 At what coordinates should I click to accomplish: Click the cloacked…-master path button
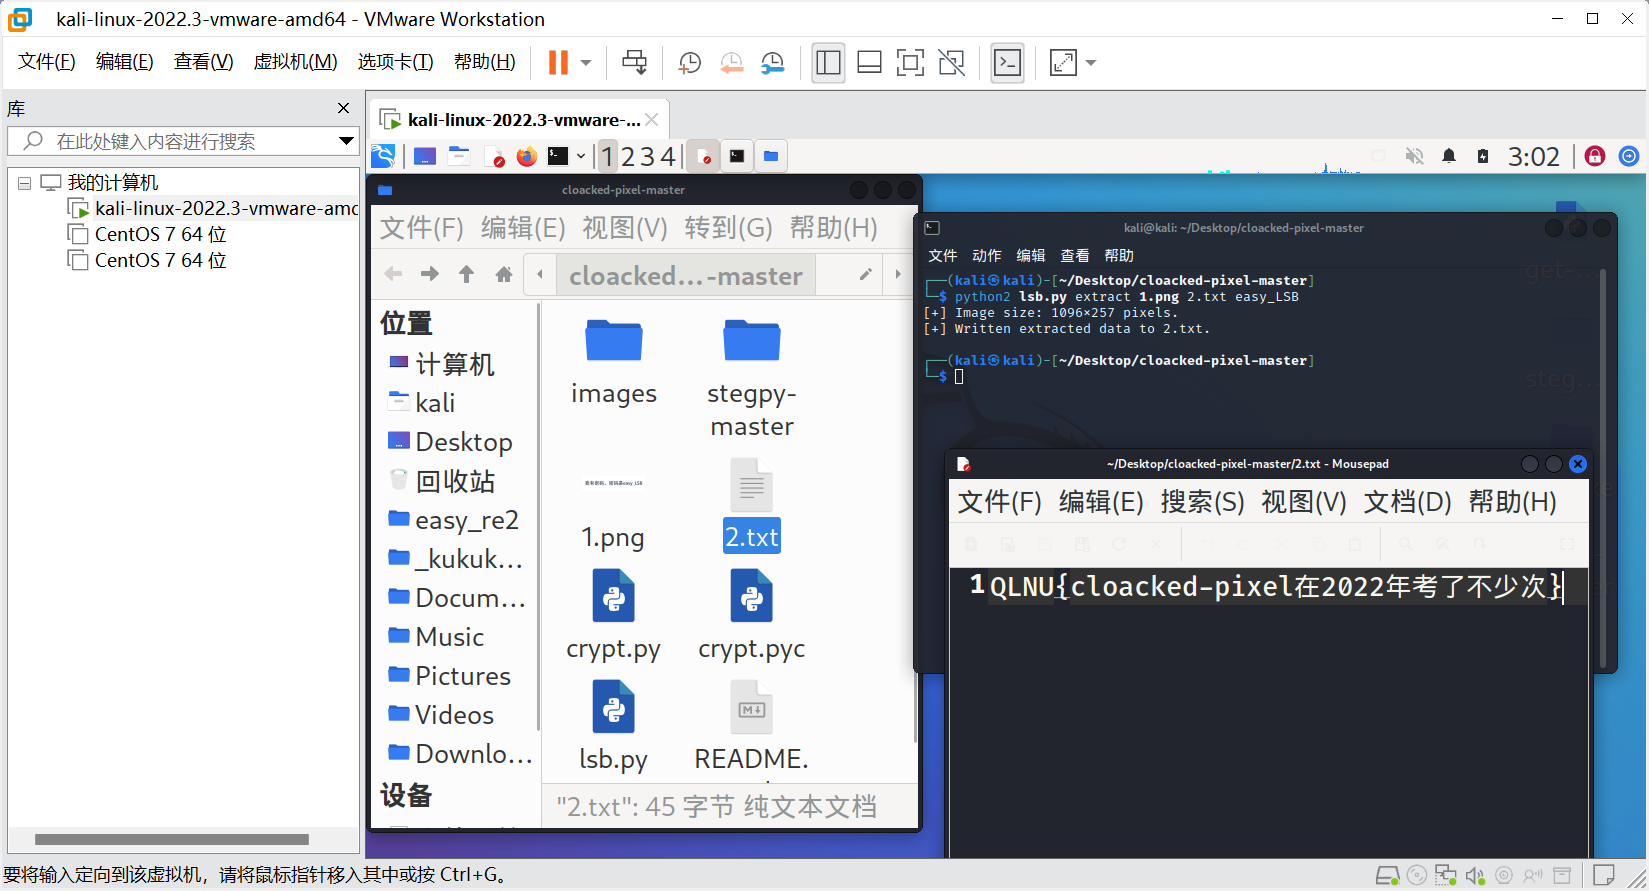(686, 275)
